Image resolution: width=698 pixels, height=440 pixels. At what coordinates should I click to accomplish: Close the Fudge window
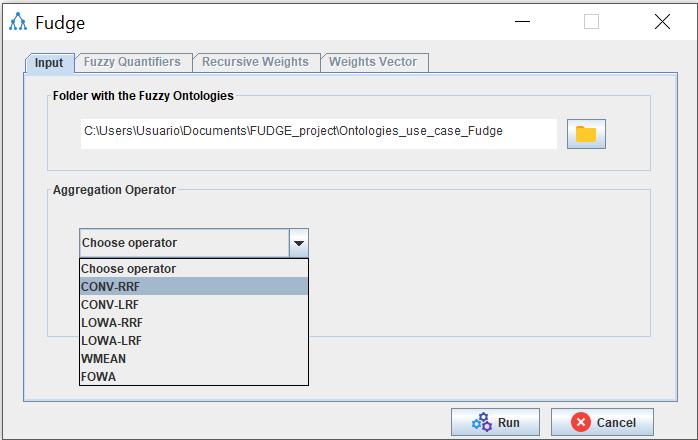pyautogui.click(x=662, y=22)
